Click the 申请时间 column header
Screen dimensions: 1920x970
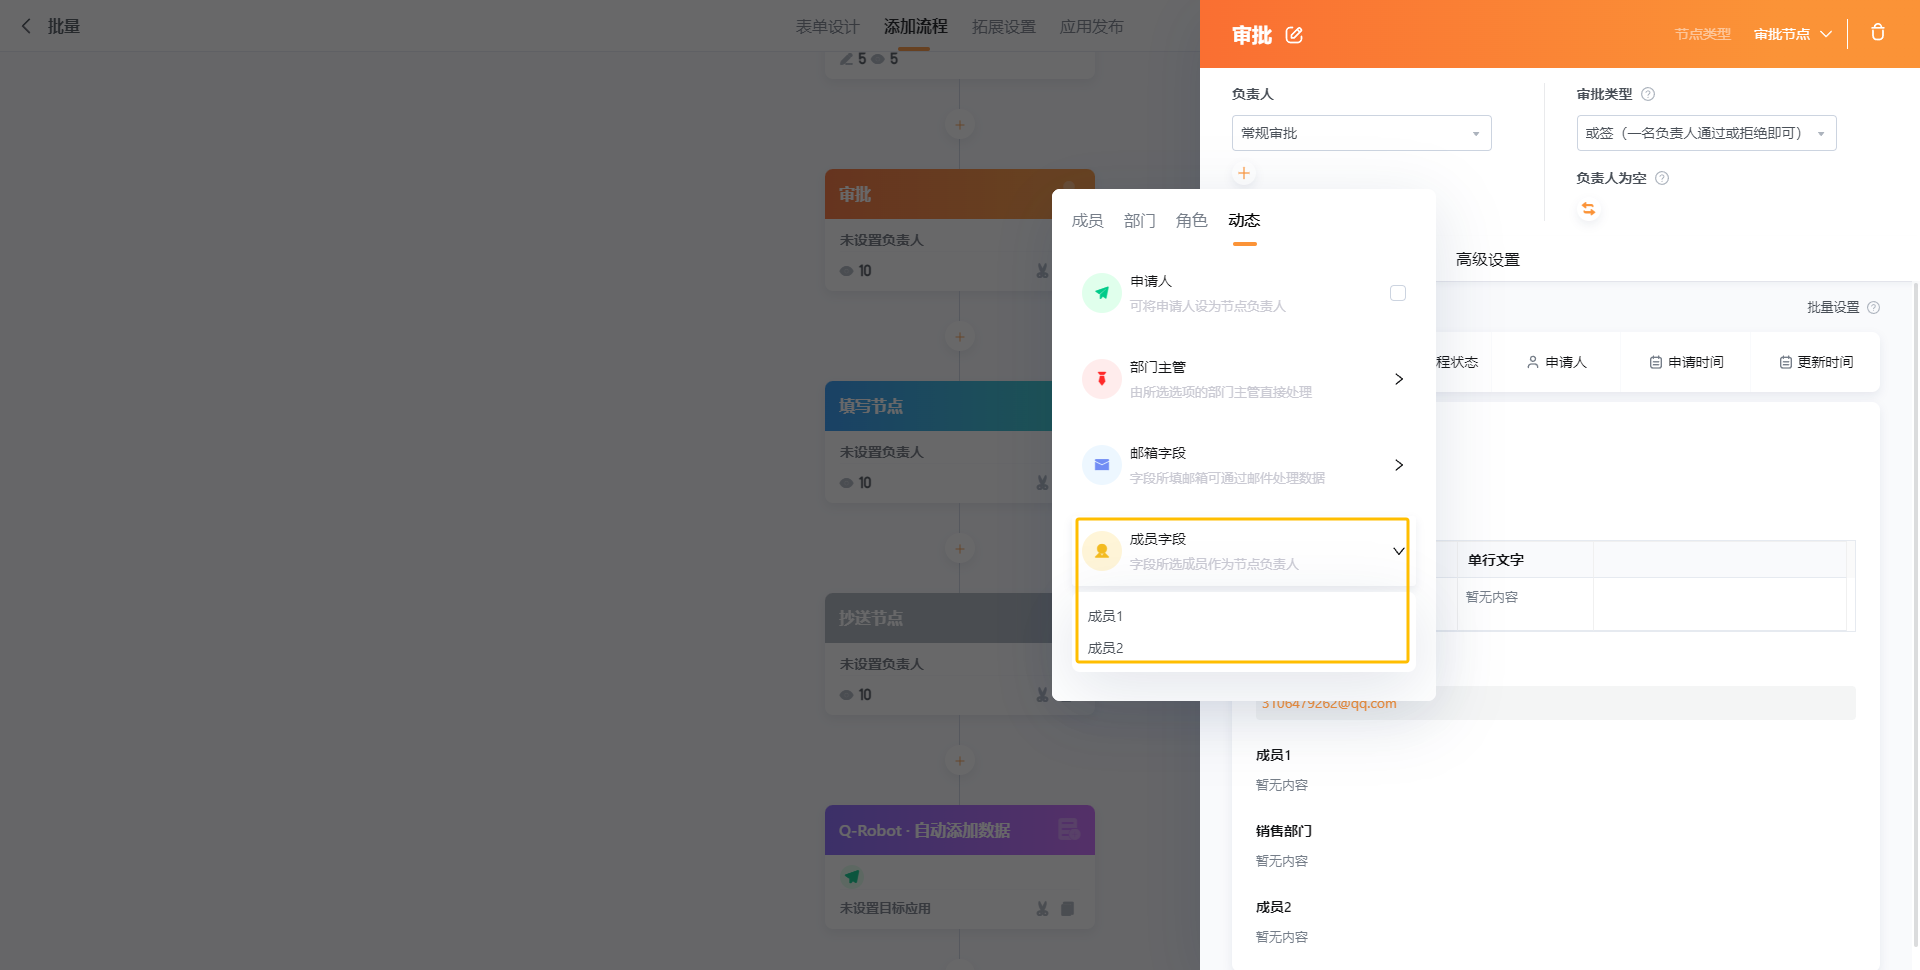(1687, 362)
